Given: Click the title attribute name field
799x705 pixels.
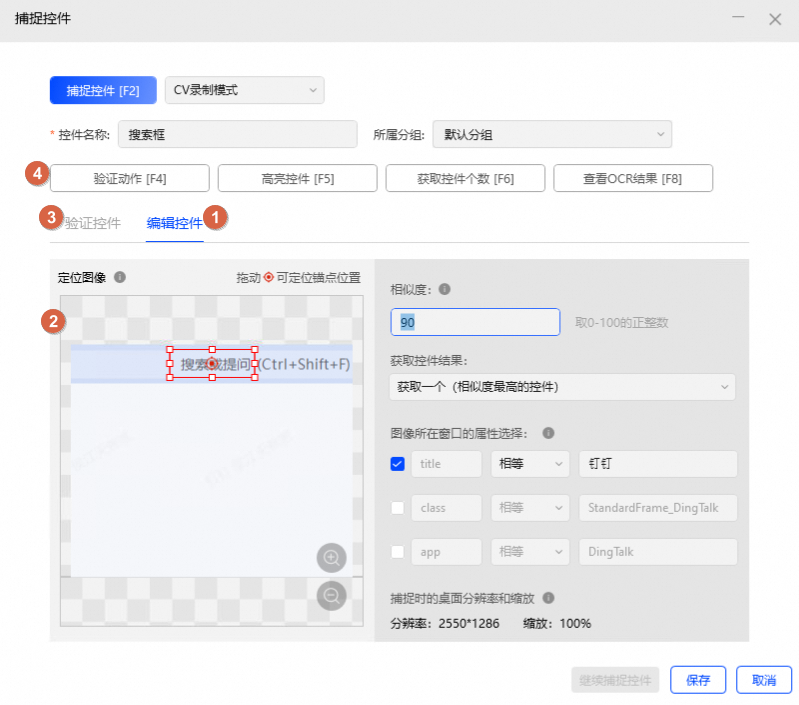Looking at the screenshot, I should point(446,464).
